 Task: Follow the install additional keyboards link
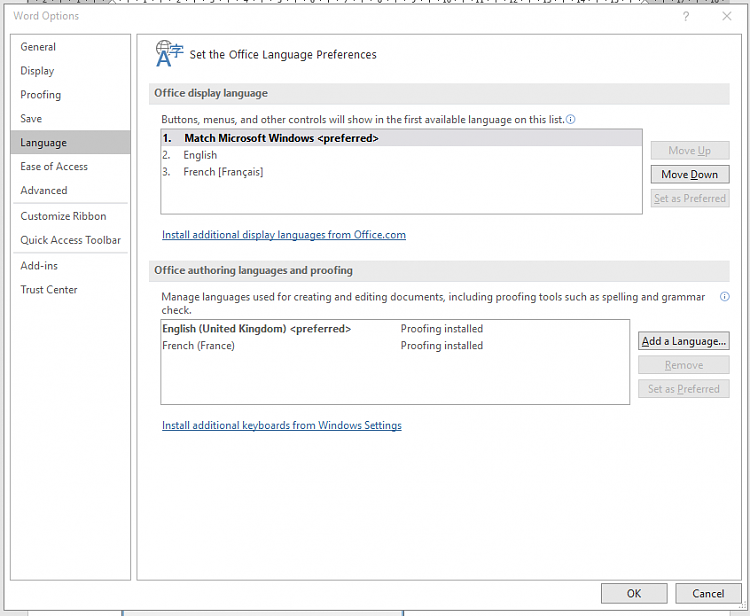282,425
